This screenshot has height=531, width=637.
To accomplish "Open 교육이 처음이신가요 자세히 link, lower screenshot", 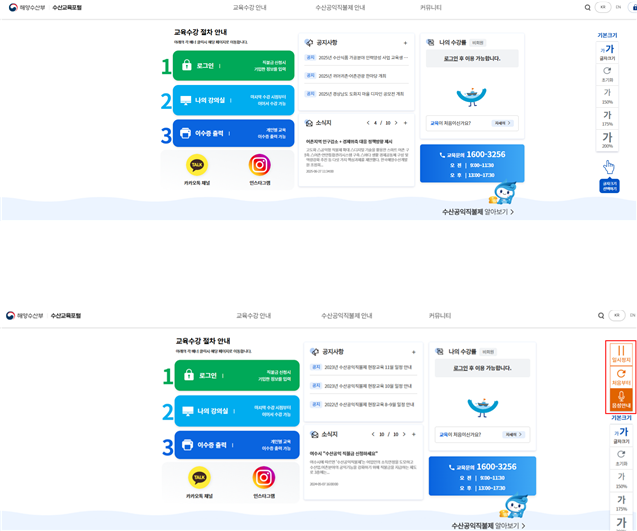I will point(514,435).
